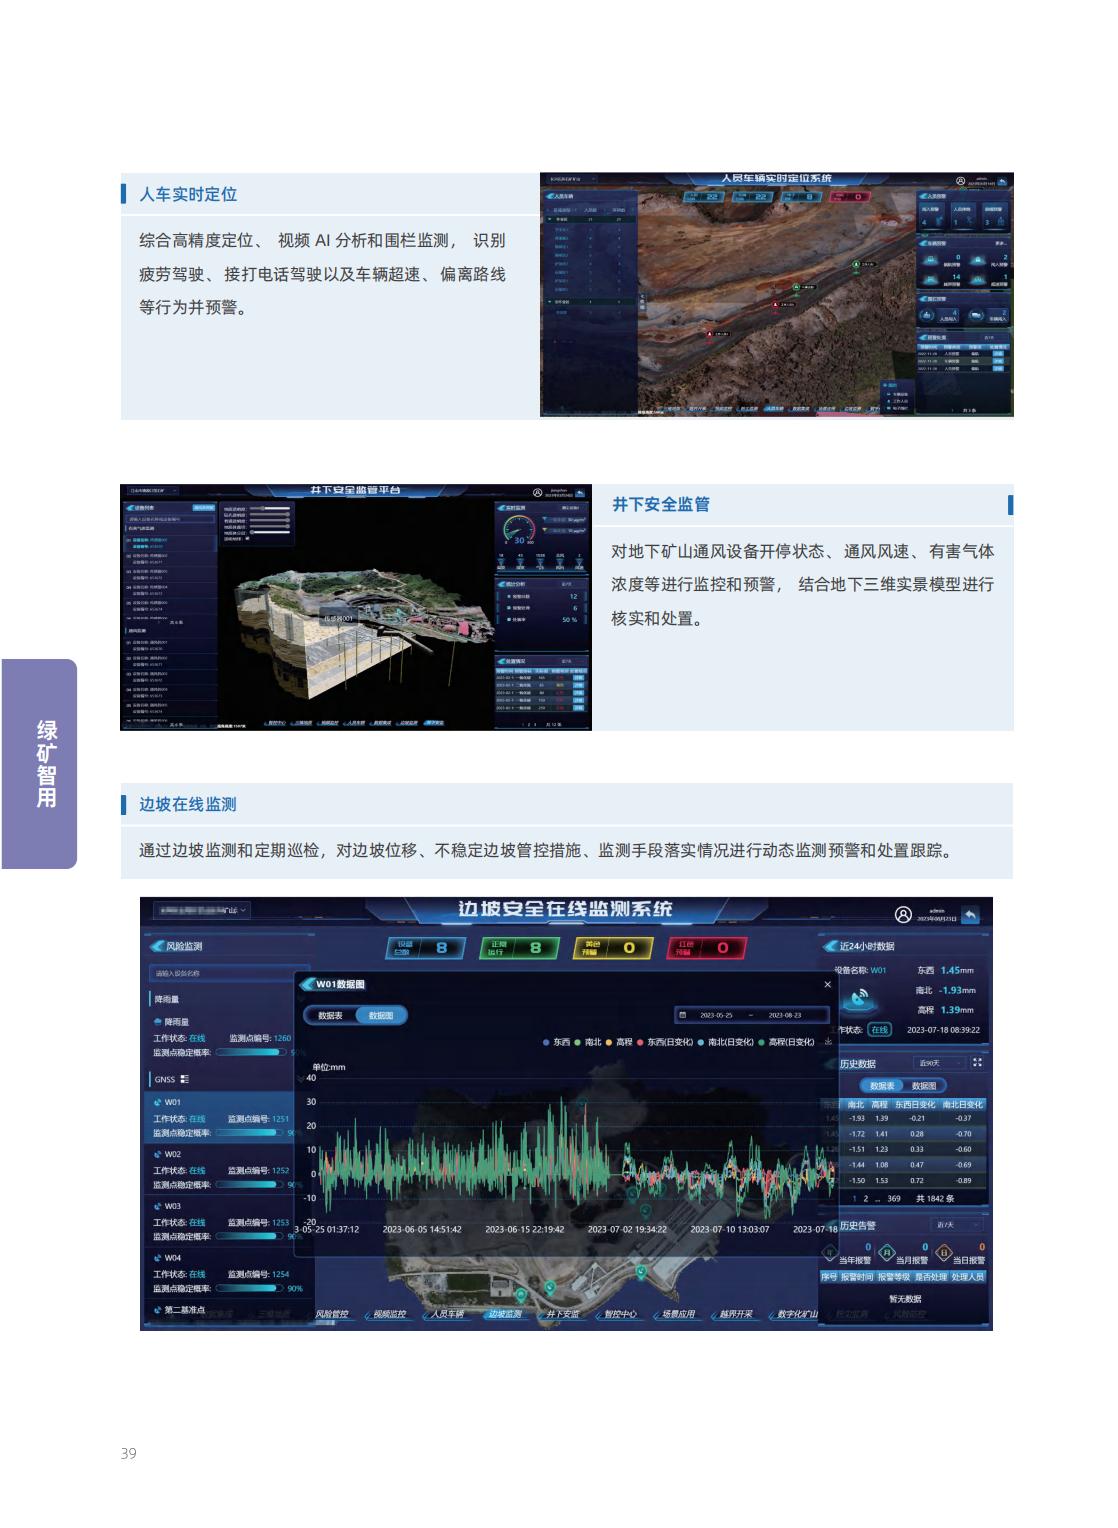Click the back arrow icon in 人员车辆实时定位系统 header

click(1002, 181)
